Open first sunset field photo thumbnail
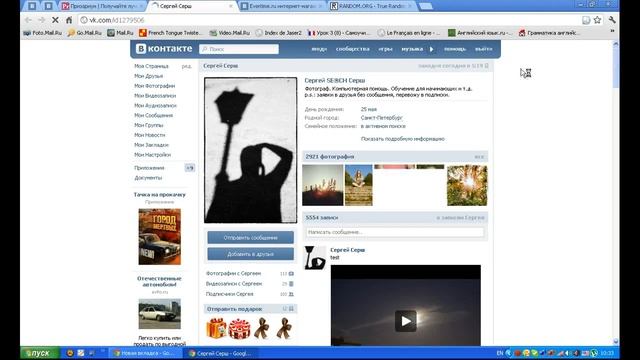640x360 pixels. (323, 185)
